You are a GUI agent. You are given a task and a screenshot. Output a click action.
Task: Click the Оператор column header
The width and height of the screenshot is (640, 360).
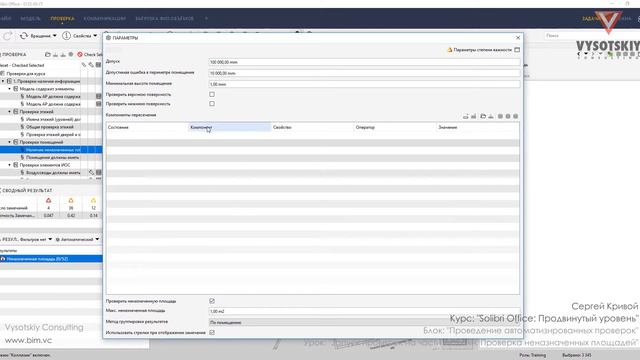click(395, 127)
